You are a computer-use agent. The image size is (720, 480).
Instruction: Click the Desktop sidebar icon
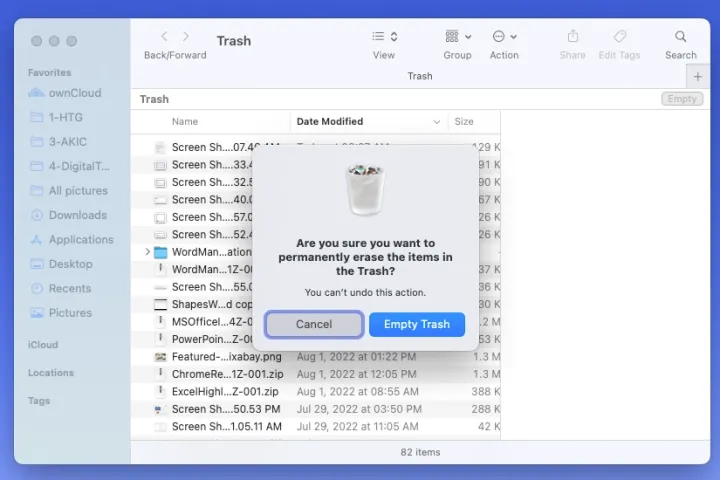(37, 264)
